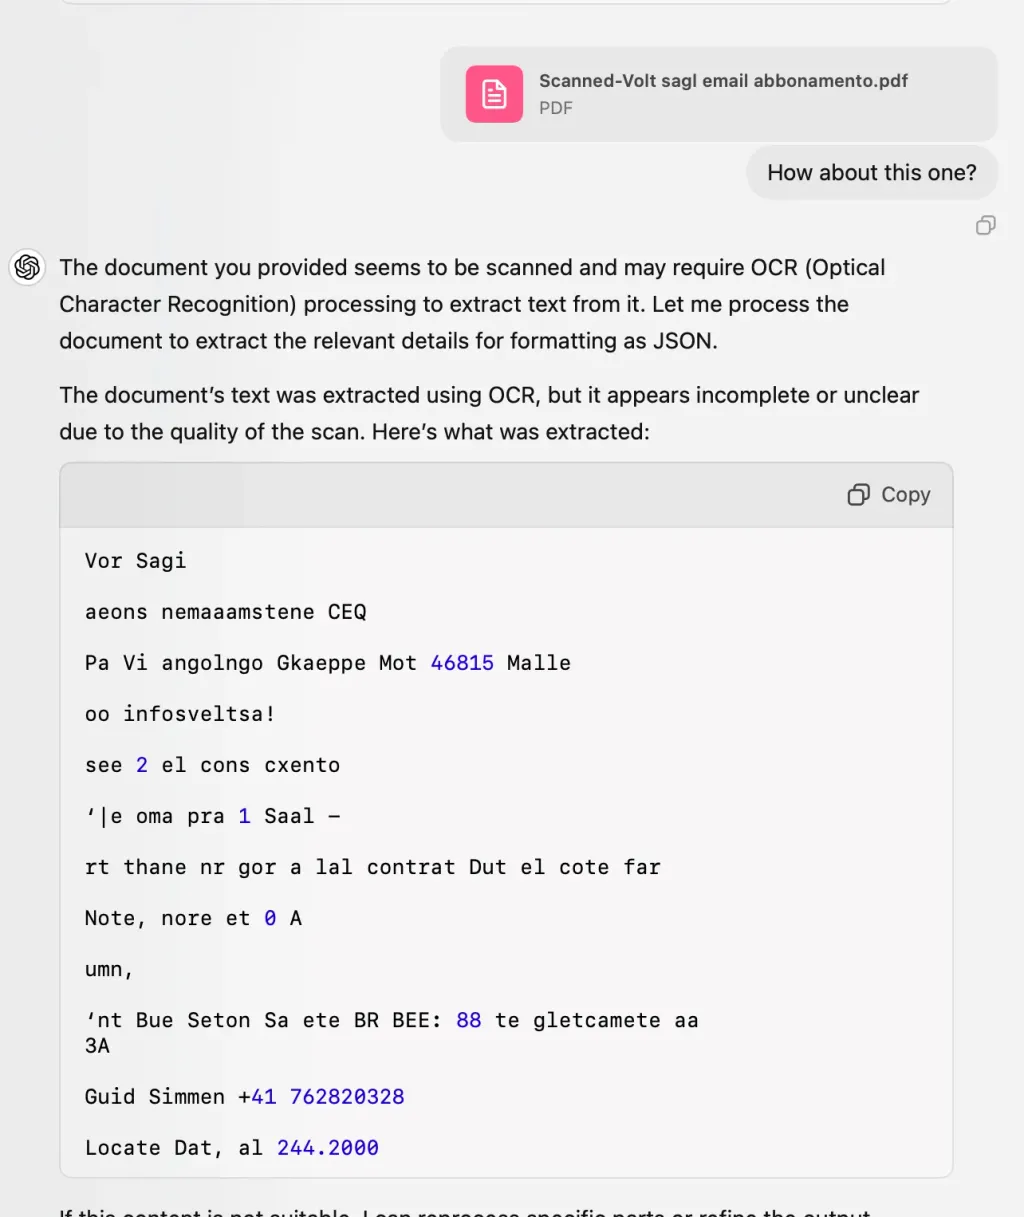Select the highlighted digit 2 near 'el cons'
The width and height of the screenshot is (1024, 1217).
141,764
